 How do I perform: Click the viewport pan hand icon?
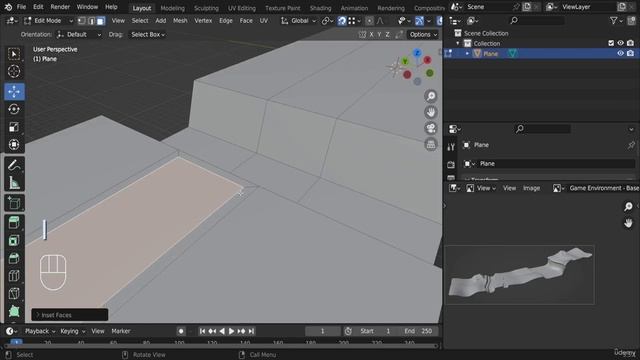click(431, 112)
